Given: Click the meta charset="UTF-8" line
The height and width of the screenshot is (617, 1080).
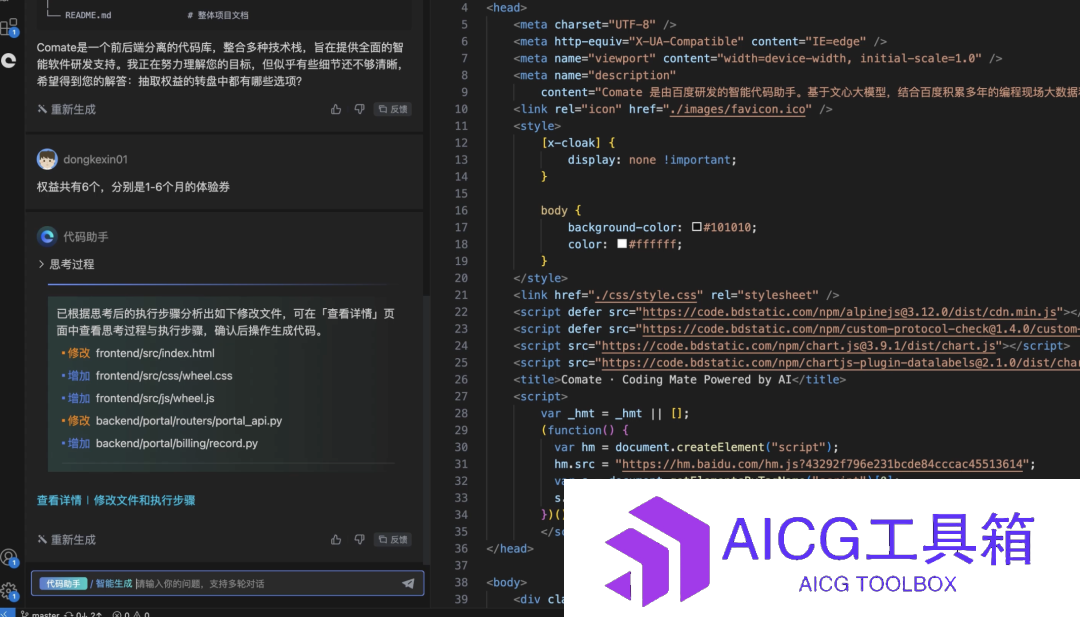Looking at the screenshot, I should pyautogui.click(x=594, y=25).
